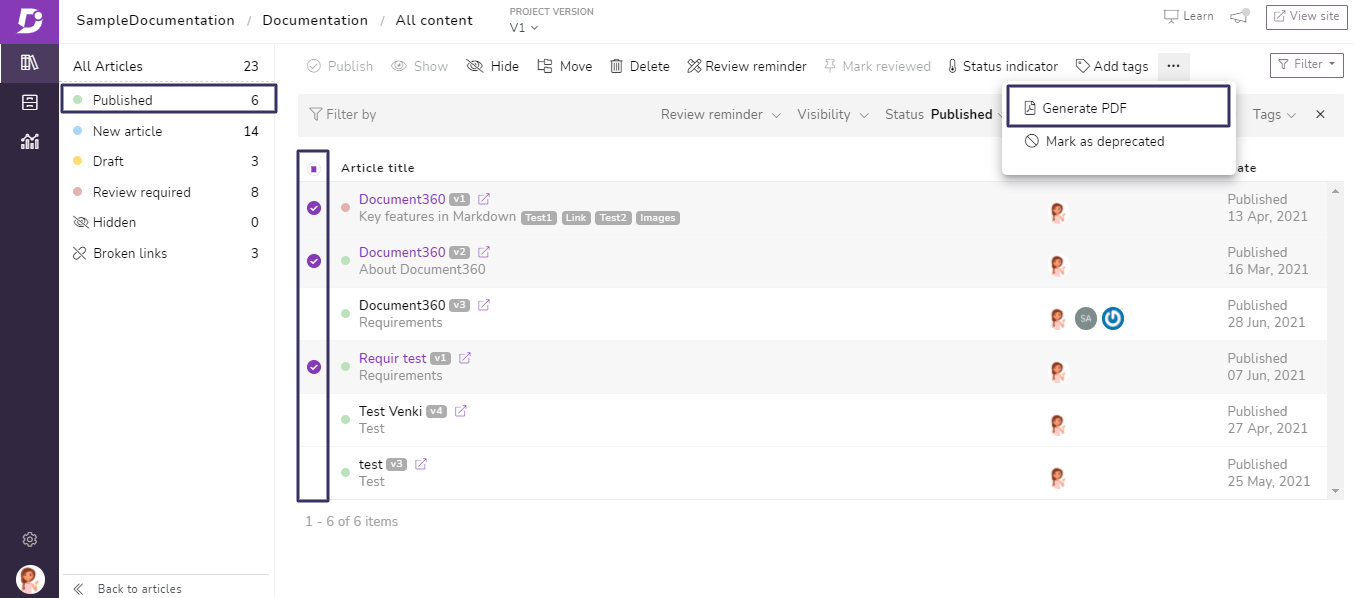Click contributor avatar in Test Venki row
Image resolution: width=1354 pixels, height=598 pixels.
(1058, 424)
